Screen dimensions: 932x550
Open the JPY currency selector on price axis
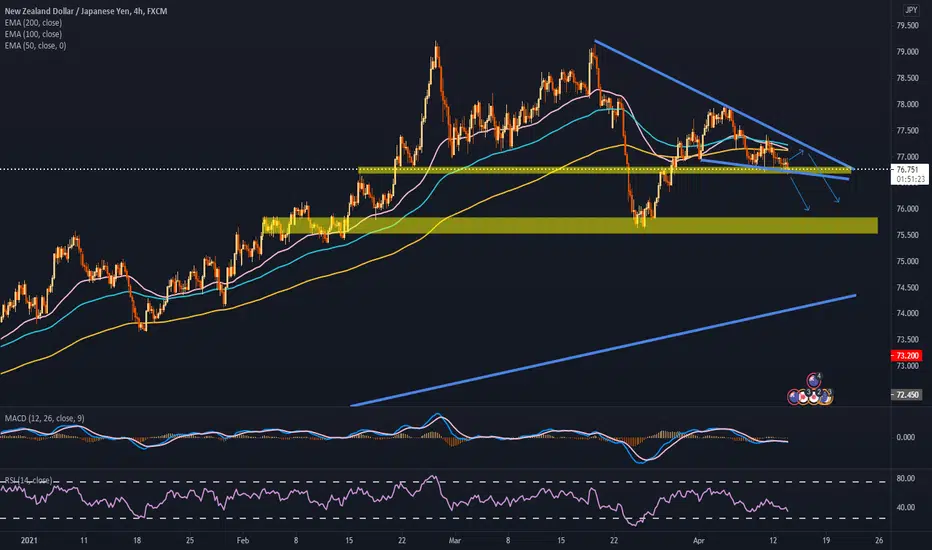(911, 10)
